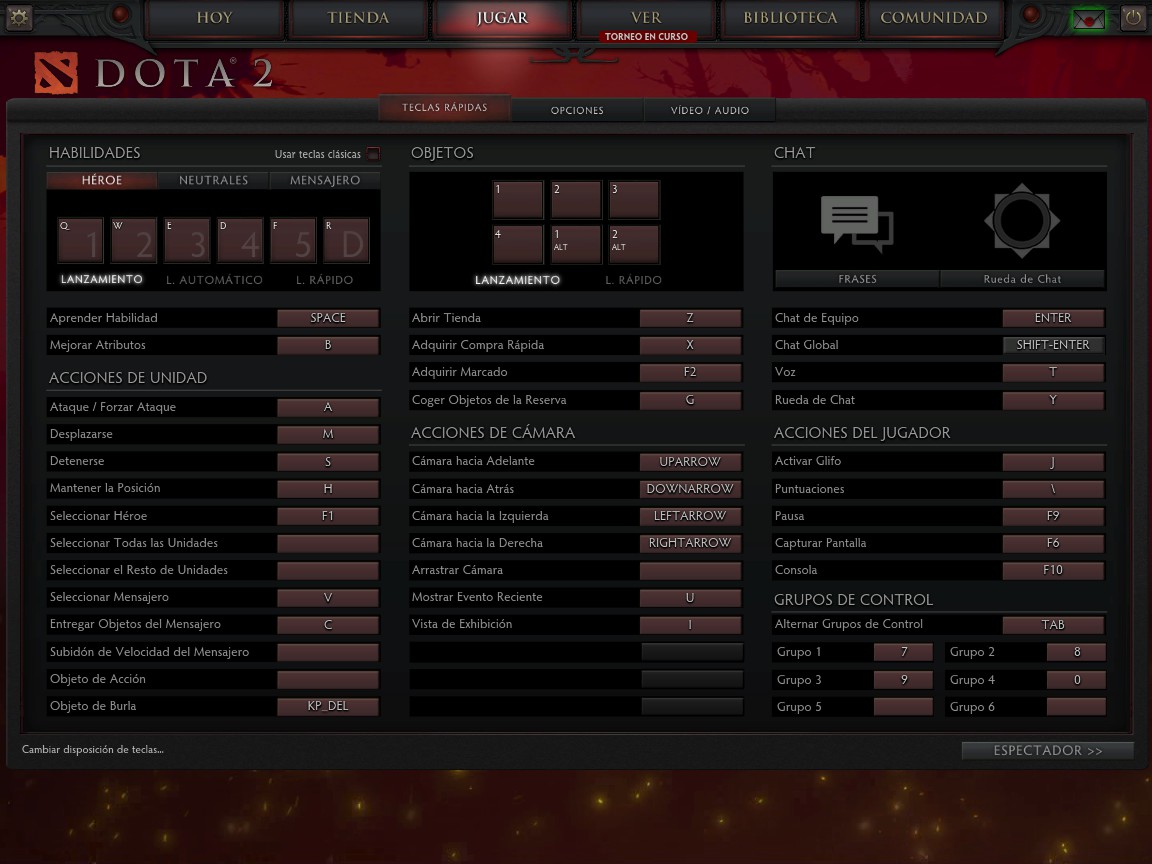Rebind Seleccionar Héroe key F1

(328, 516)
